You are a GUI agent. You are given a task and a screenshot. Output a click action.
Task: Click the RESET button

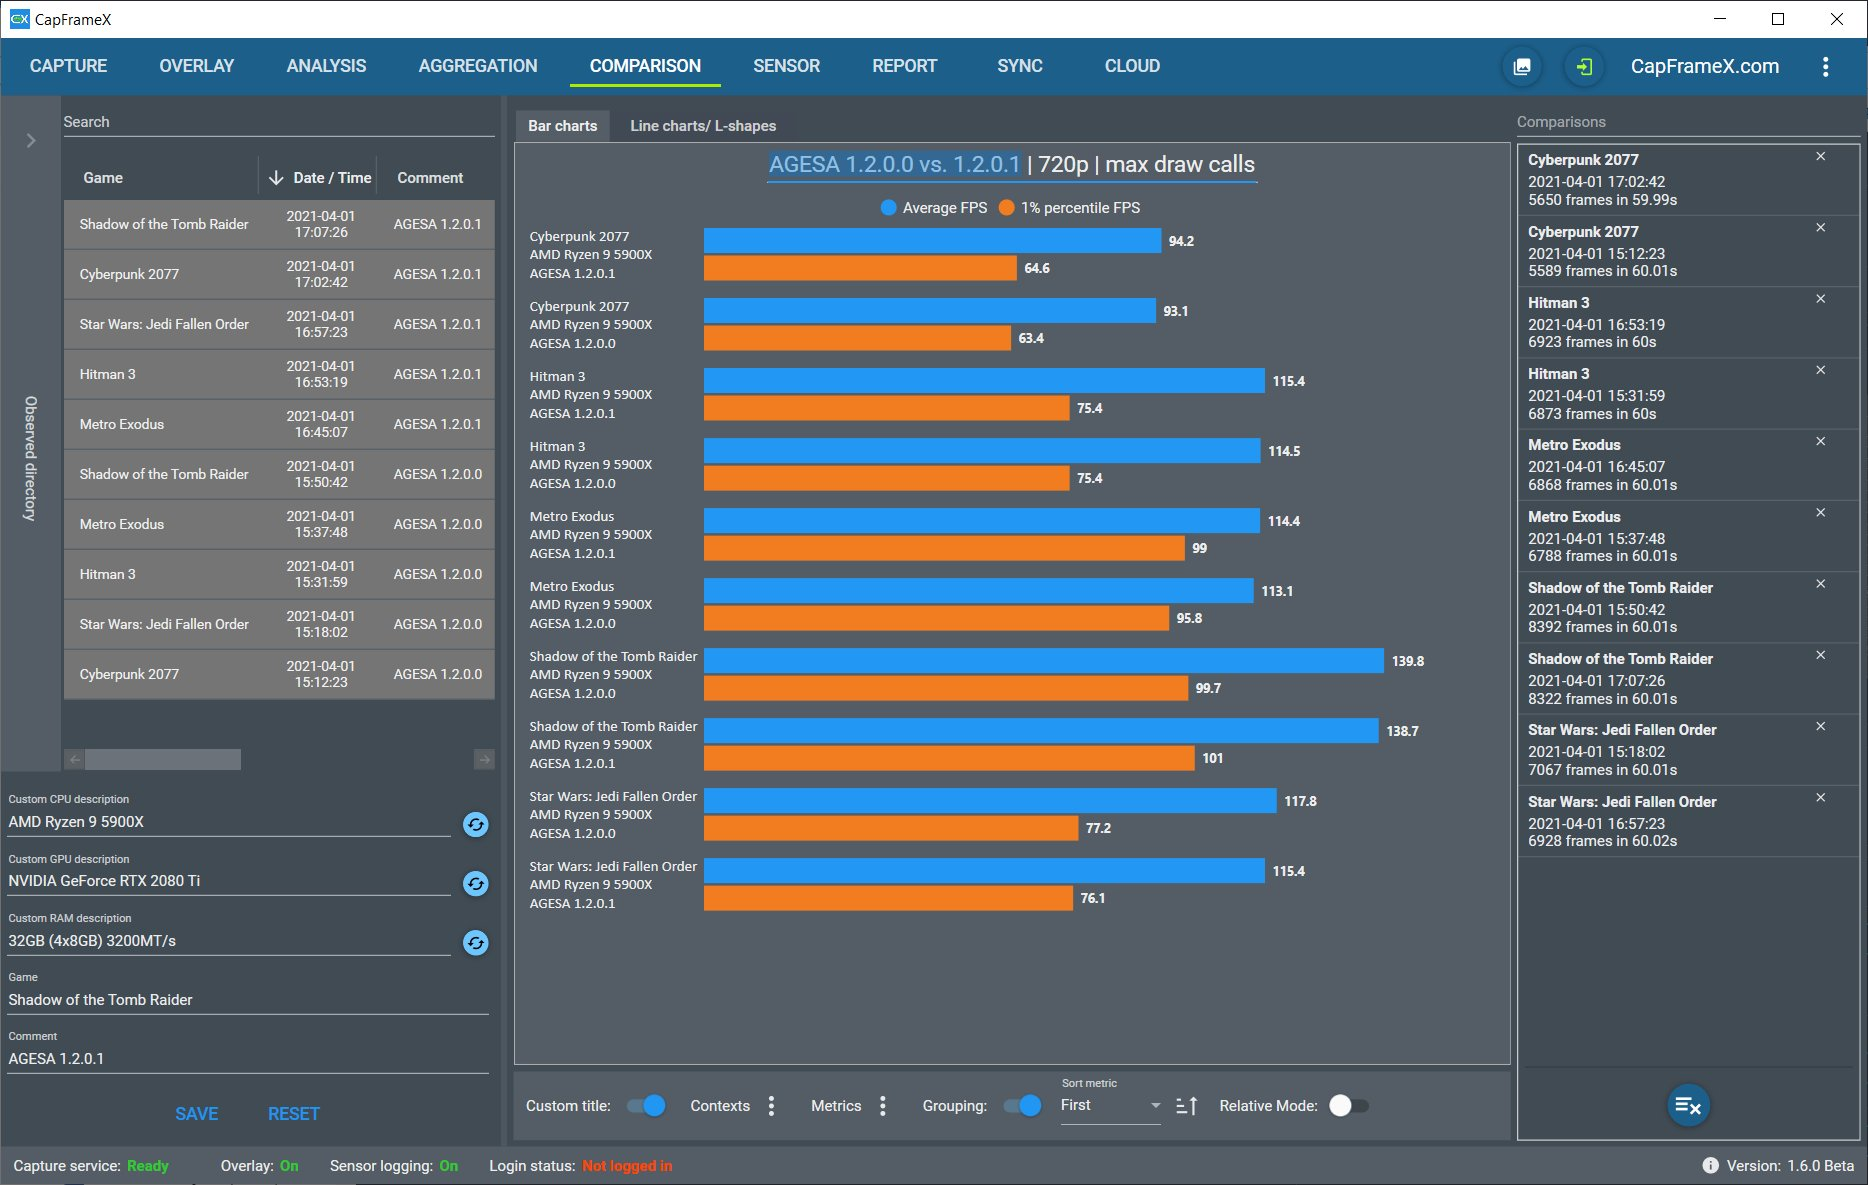[294, 1114]
